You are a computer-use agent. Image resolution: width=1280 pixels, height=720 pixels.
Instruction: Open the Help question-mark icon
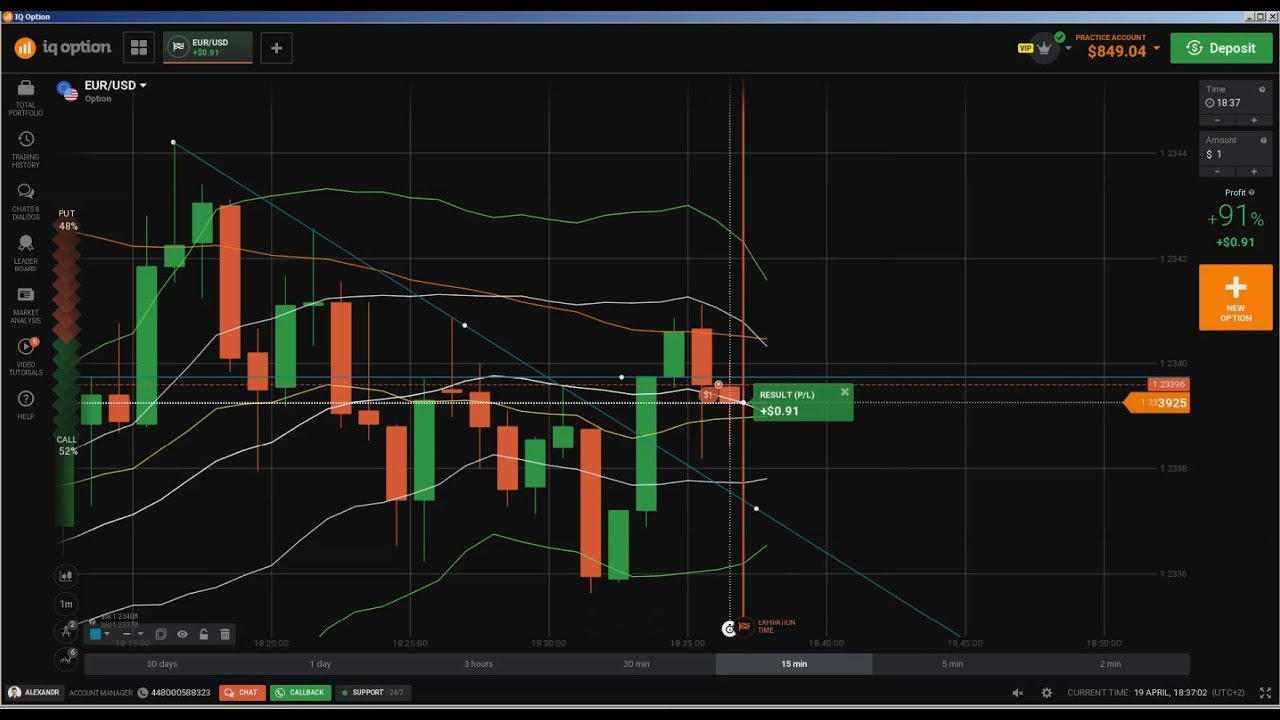[26, 399]
